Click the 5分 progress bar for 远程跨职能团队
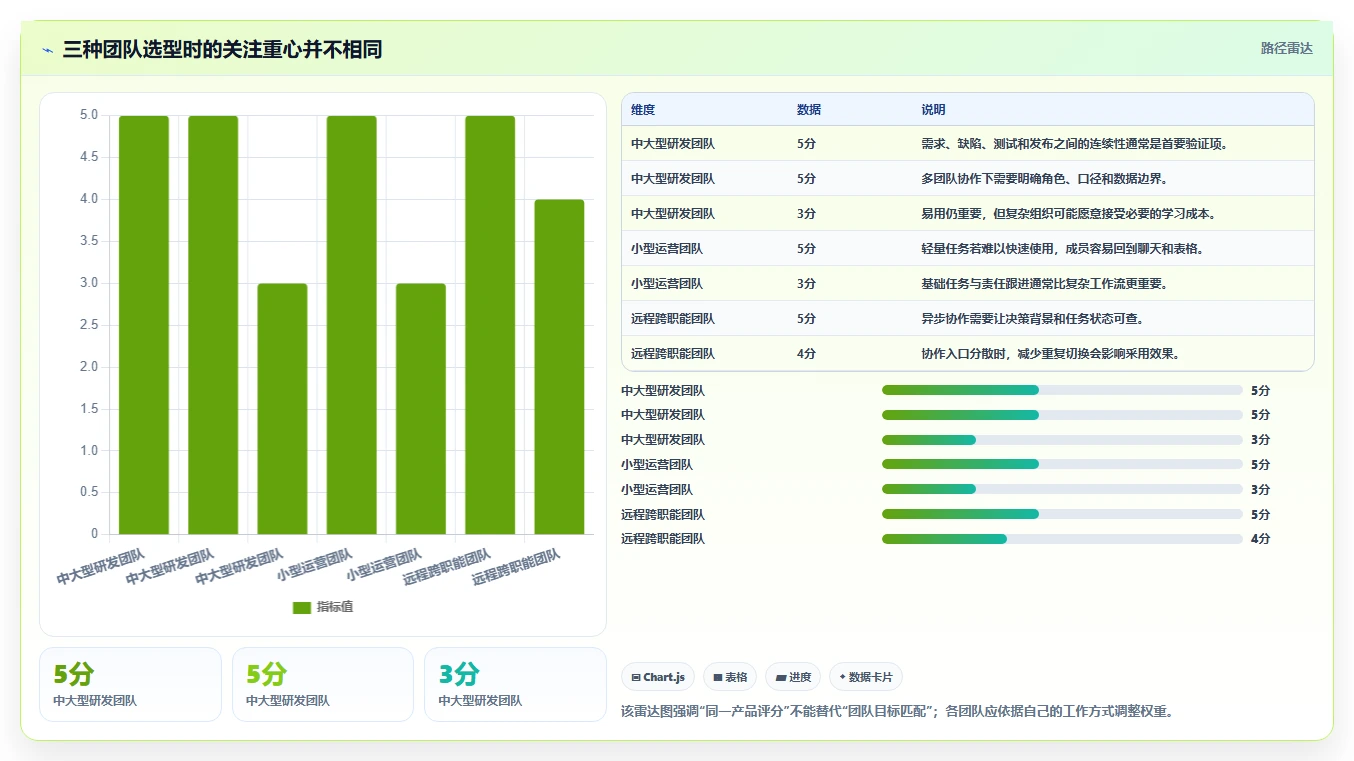Viewport: 1354px width, 761px height. coord(1062,514)
